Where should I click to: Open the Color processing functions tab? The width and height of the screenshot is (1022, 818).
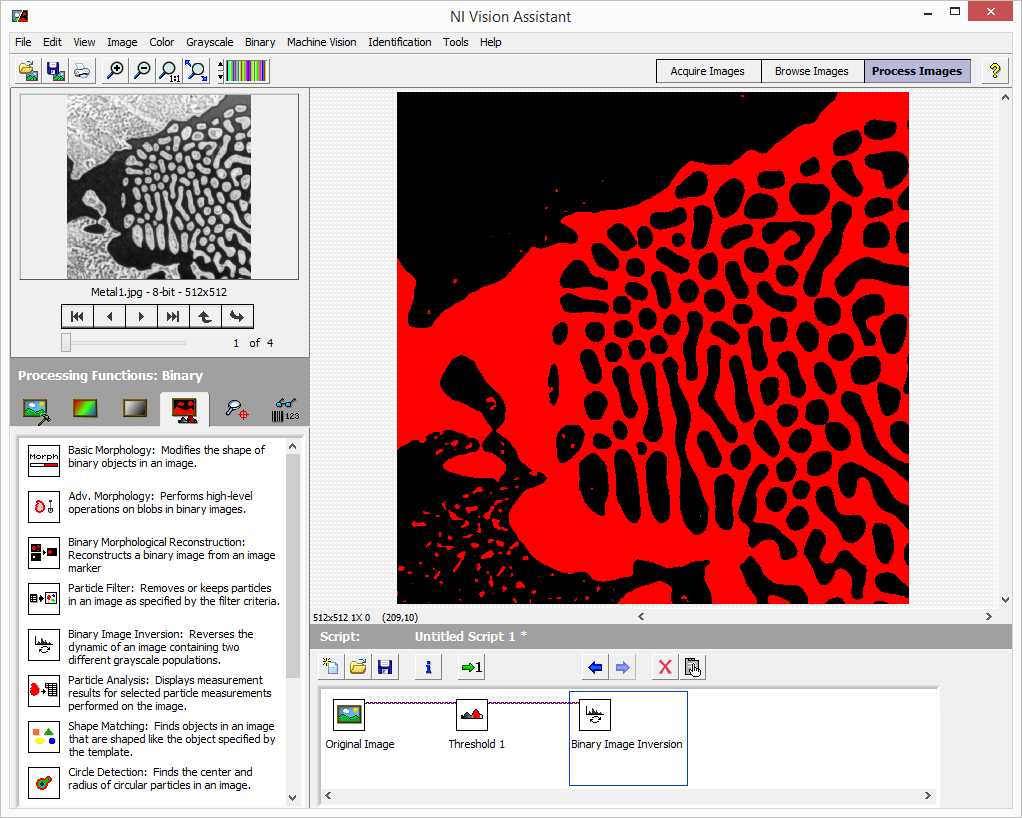[x=85, y=409]
